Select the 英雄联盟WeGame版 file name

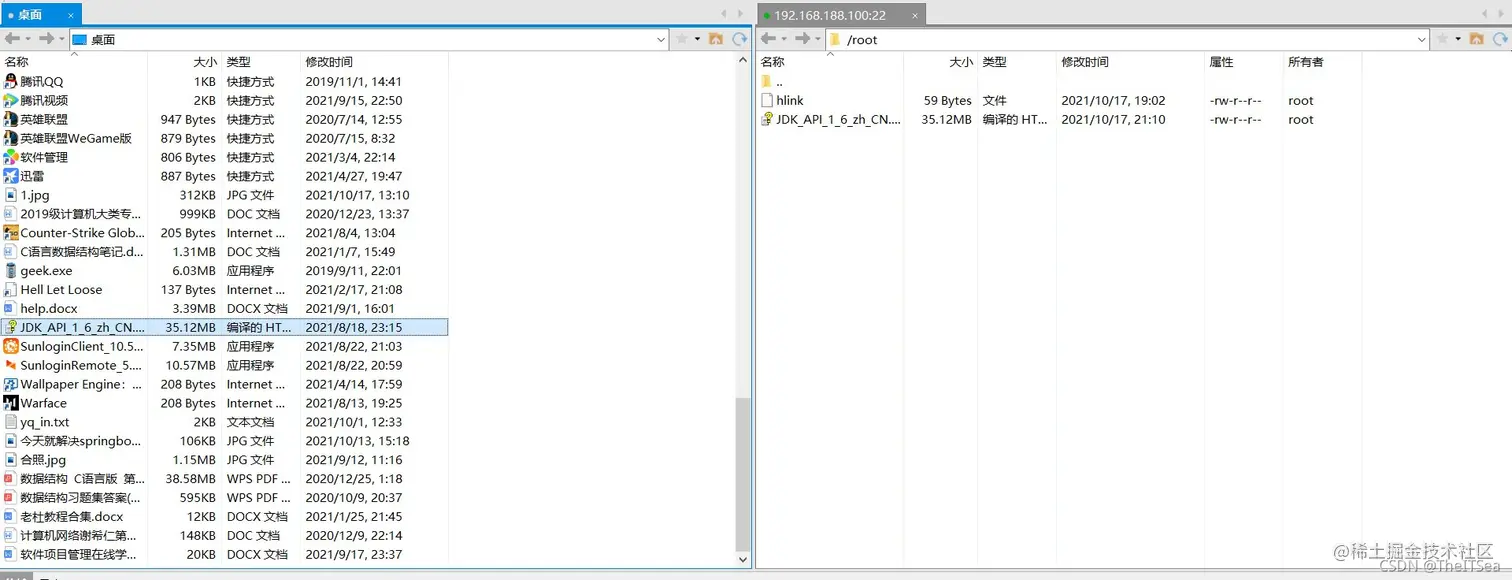[x=76, y=139]
